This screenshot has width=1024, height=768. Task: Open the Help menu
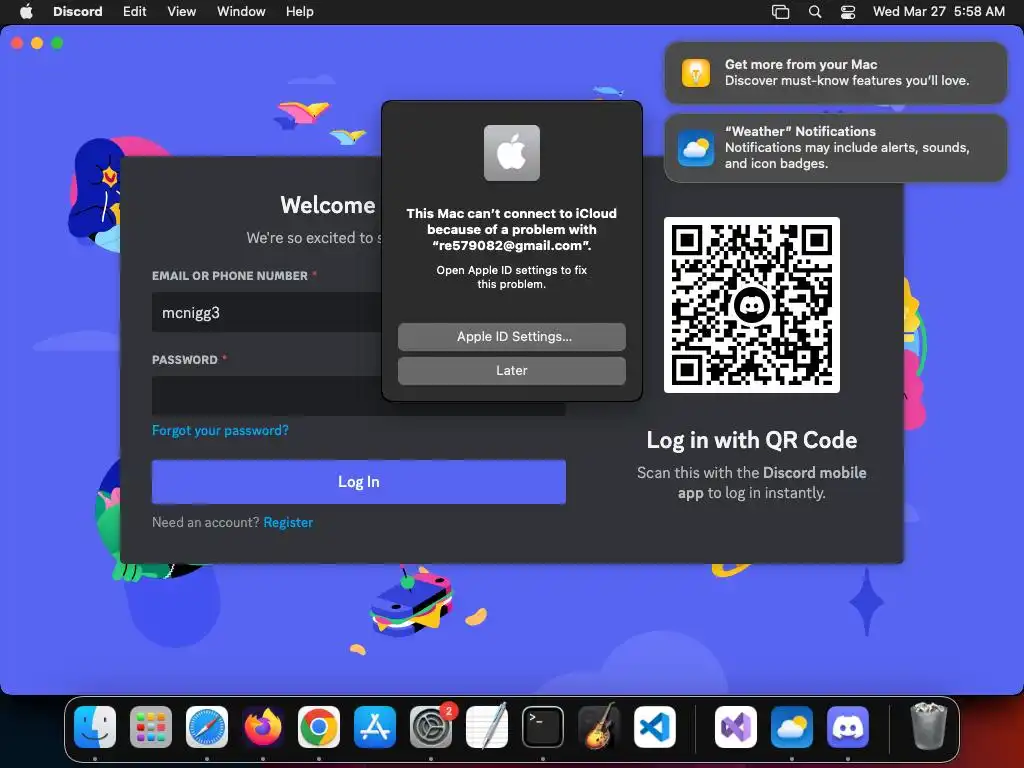pyautogui.click(x=300, y=11)
